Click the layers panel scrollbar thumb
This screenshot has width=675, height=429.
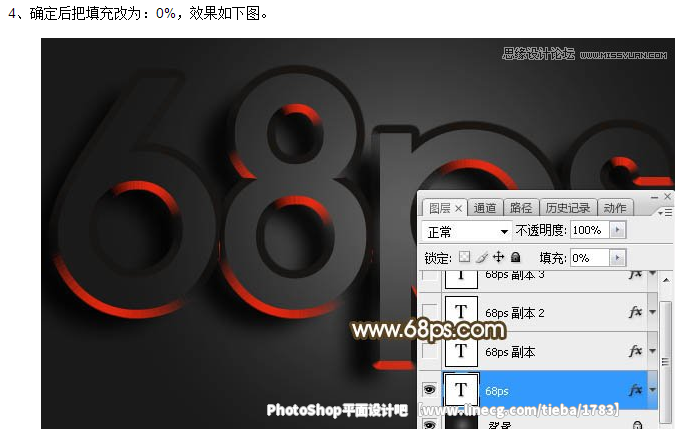666,361
